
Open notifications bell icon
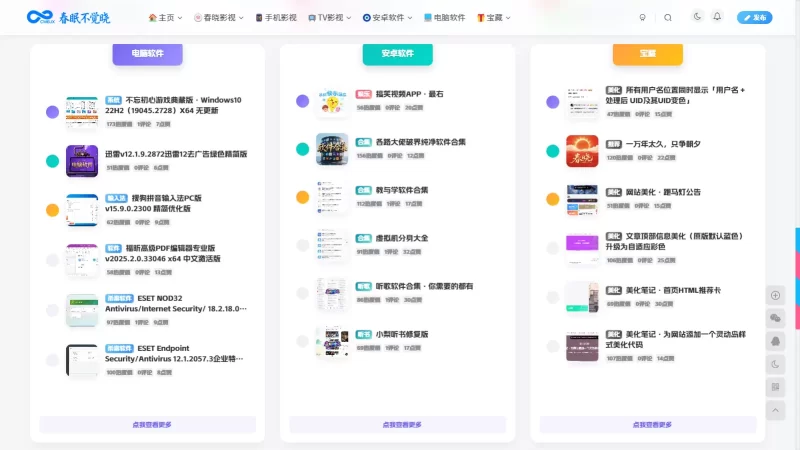tap(717, 16)
